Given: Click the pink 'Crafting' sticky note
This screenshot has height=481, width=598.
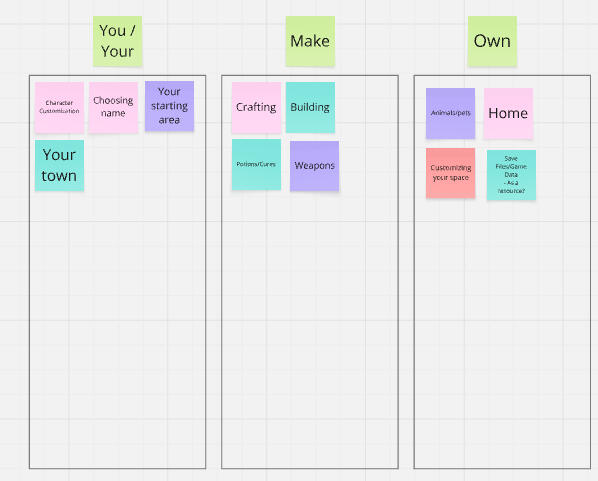Looking at the screenshot, I should click(x=256, y=107).
